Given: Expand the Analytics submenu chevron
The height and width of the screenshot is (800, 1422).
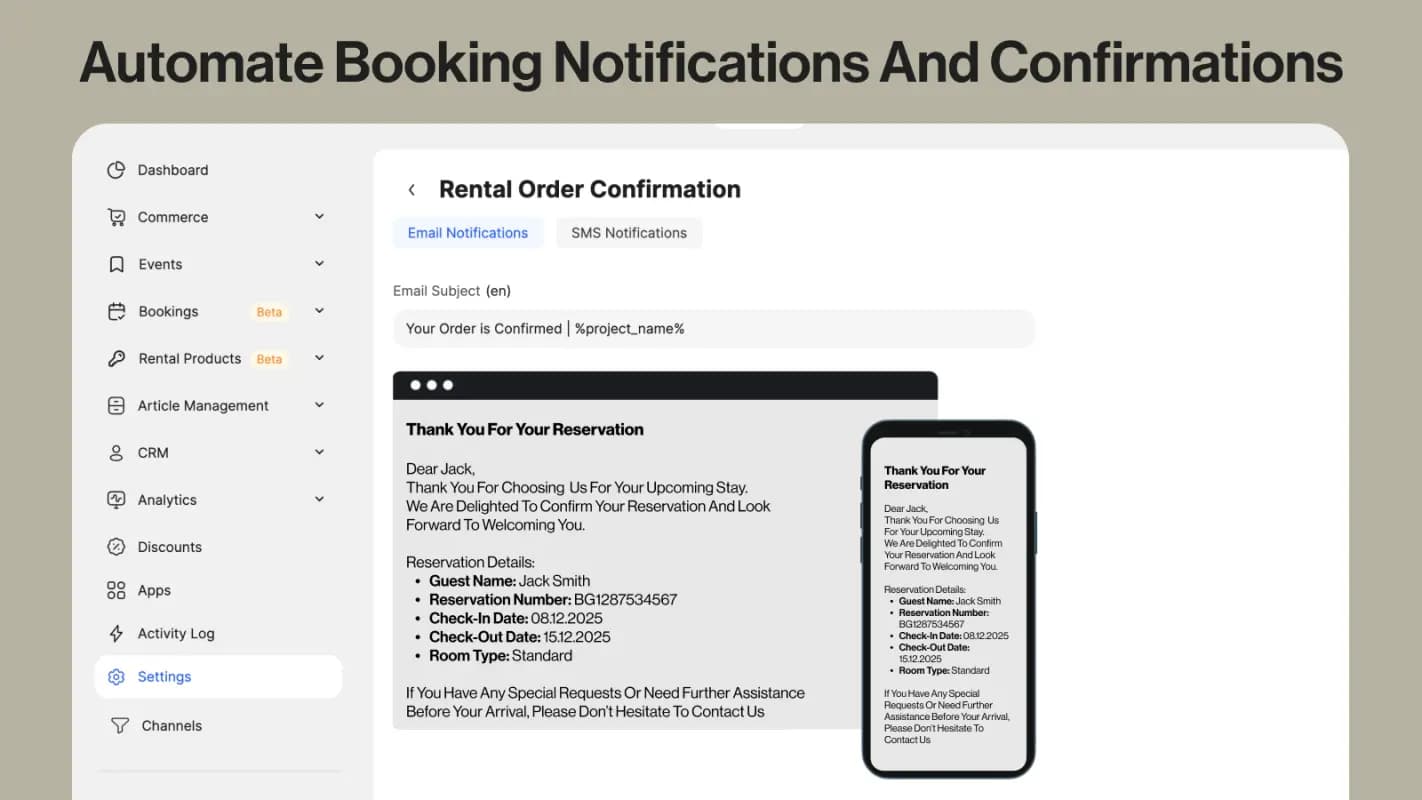Looking at the screenshot, I should coord(319,499).
